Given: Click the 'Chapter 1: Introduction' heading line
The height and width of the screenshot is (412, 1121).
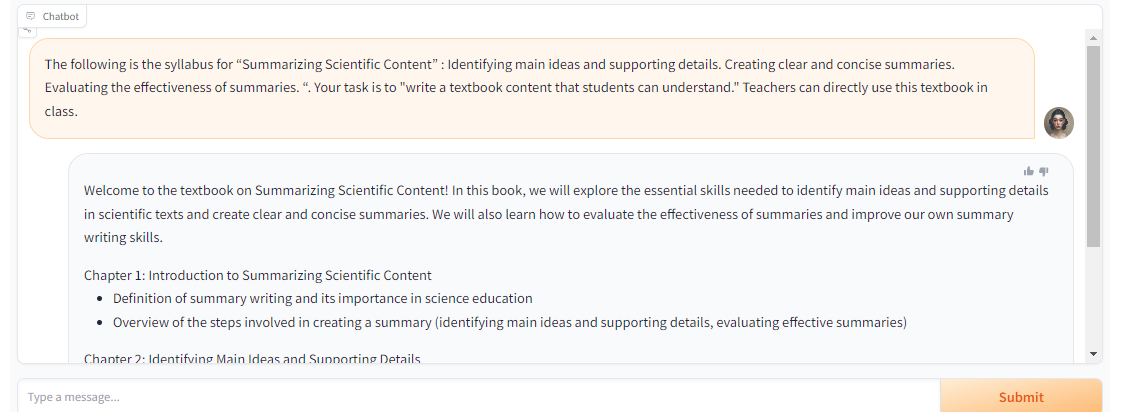Looking at the screenshot, I should click(257, 275).
